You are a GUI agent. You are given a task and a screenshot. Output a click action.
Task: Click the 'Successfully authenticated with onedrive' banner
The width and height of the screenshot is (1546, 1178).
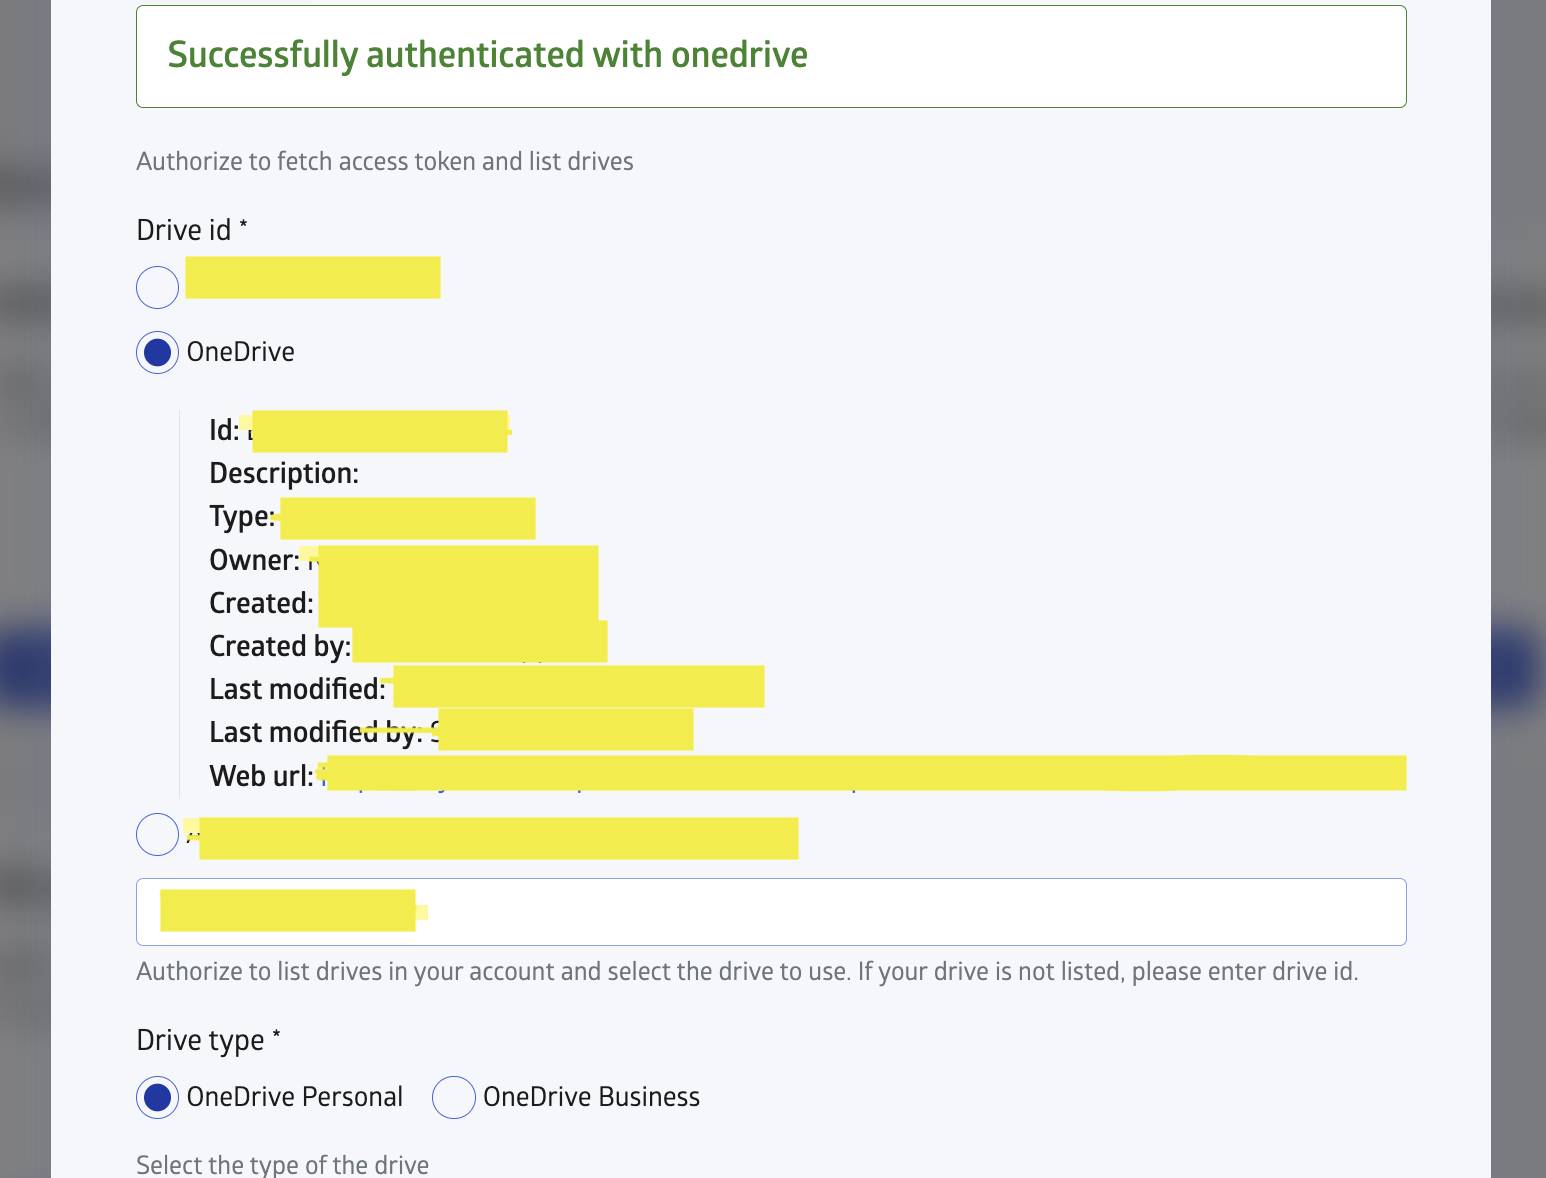click(x=770, y=56)
